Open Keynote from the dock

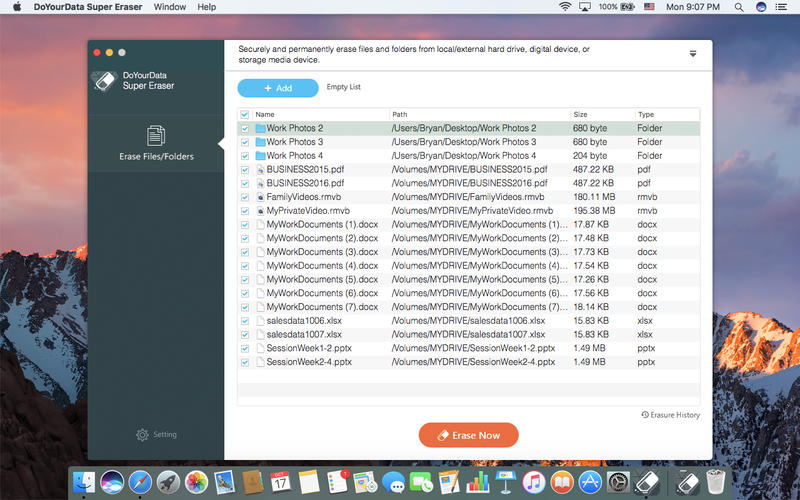(x=506, y=482)
